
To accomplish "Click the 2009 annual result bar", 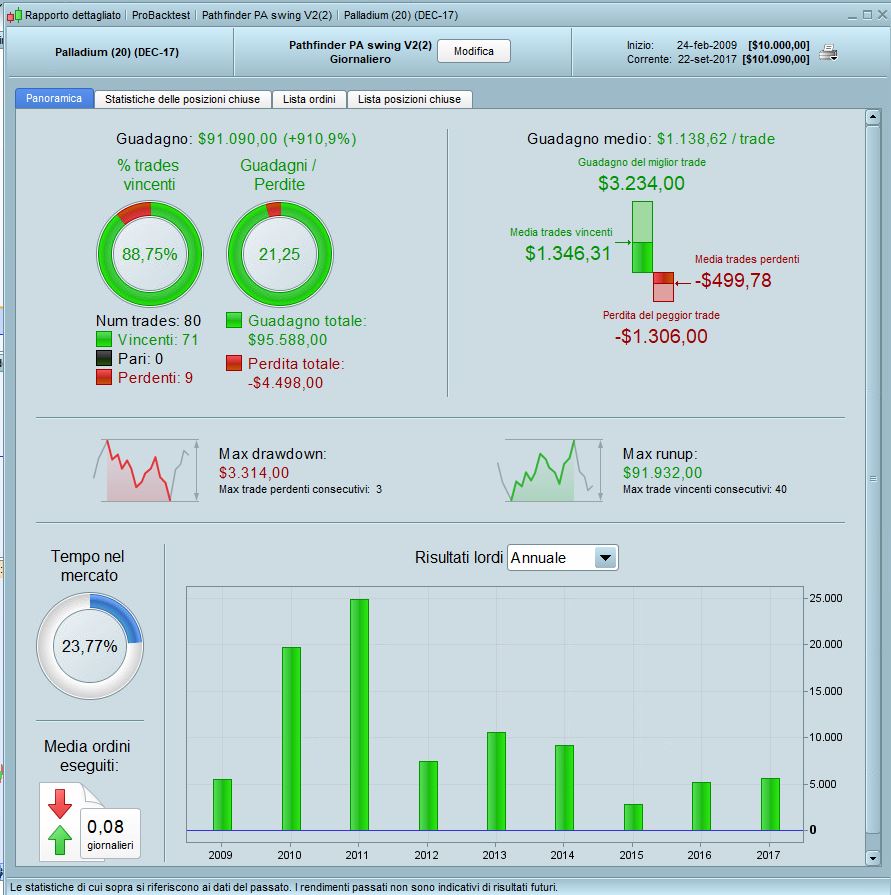I will coord(223,804).
